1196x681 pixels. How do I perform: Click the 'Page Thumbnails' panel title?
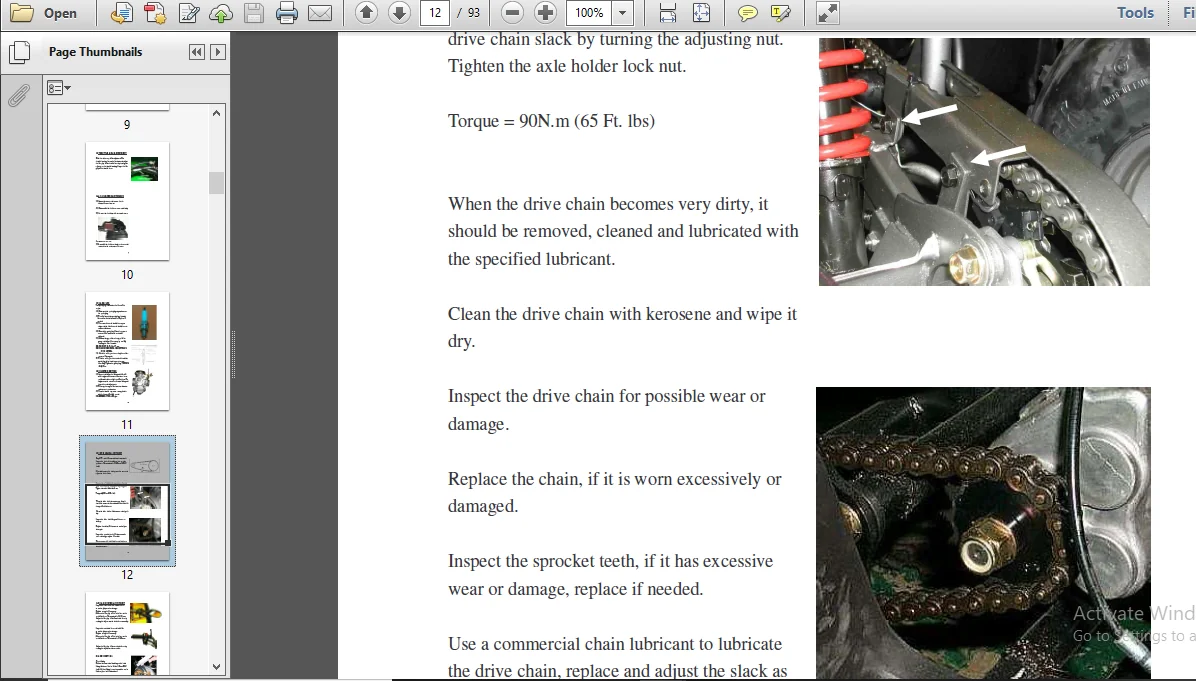(95, 52)
